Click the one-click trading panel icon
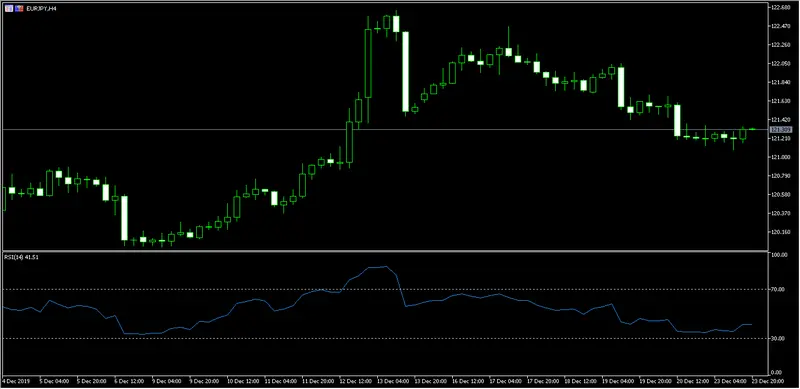800x389 pixels. [x=8, y=8]
